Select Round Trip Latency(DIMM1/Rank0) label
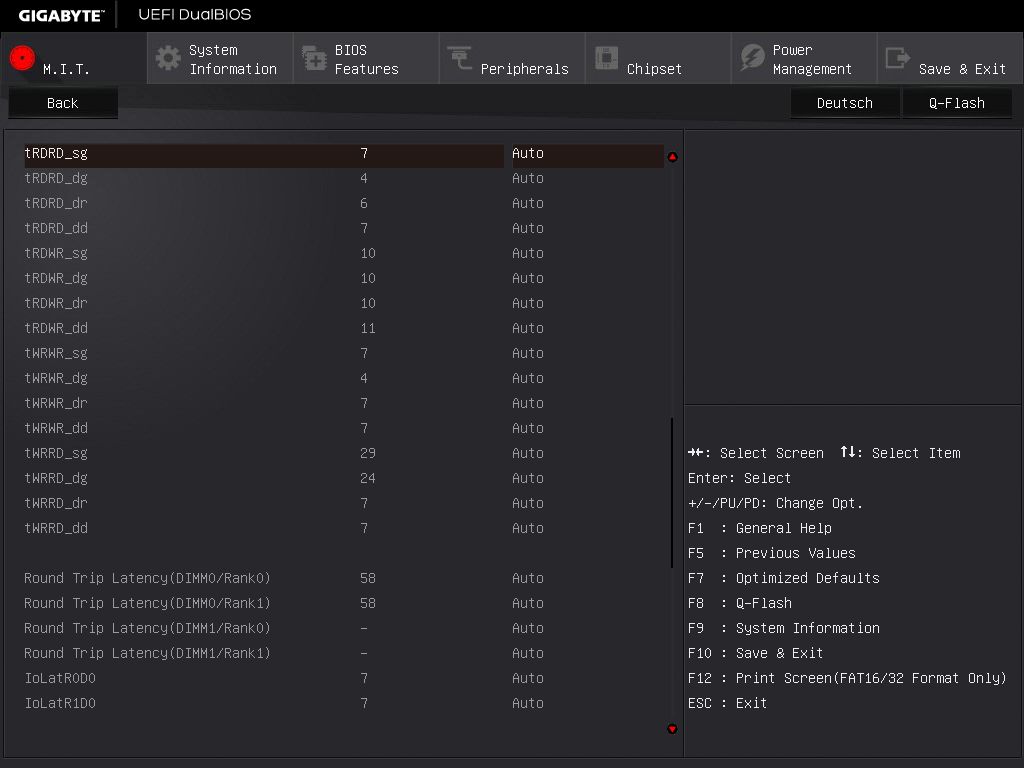The height and width of the screenshot is (768, 1024). 147,628
